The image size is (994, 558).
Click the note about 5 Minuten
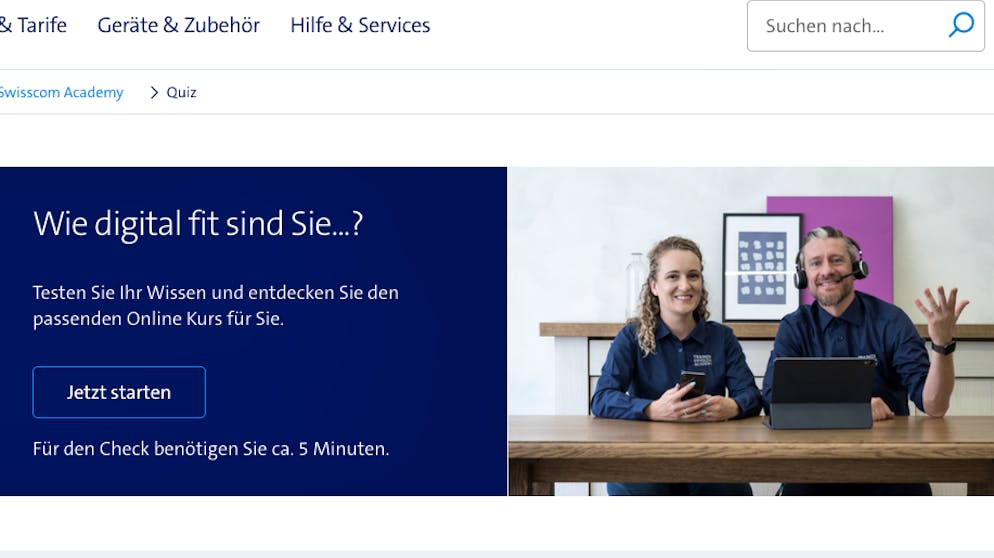tap(210, 449)
